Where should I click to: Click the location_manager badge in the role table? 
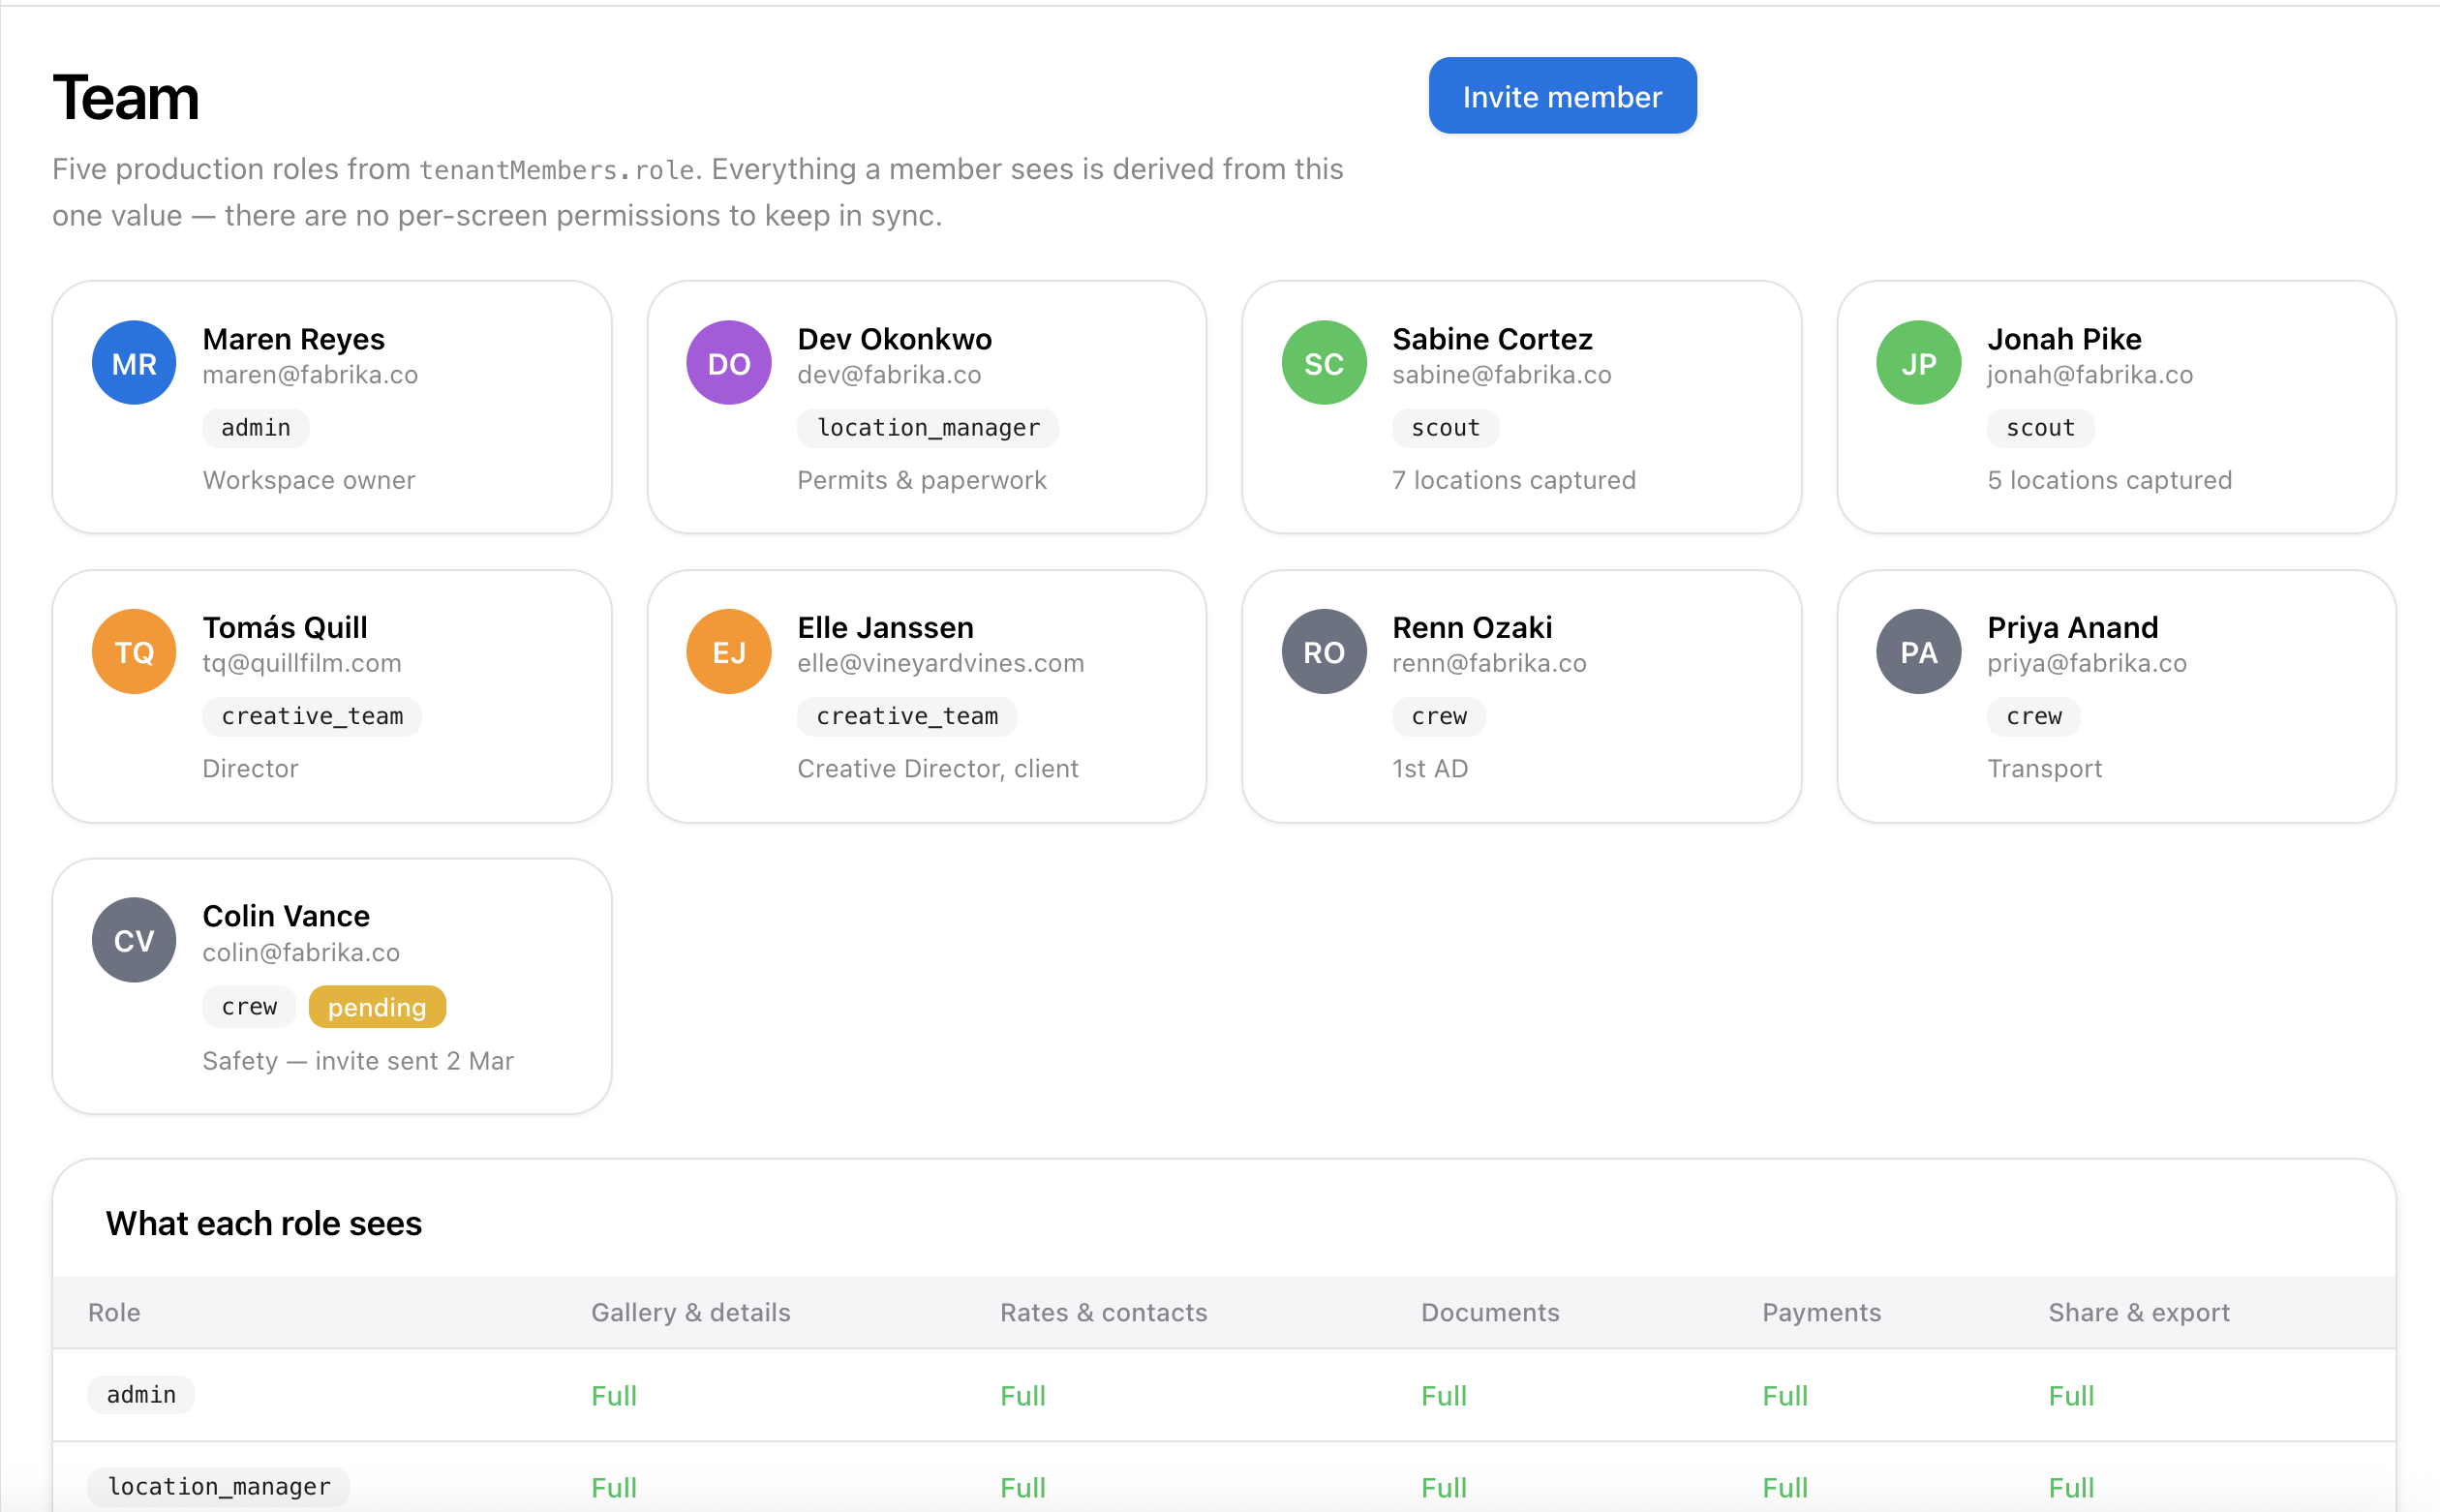[x=218, y=1487]
